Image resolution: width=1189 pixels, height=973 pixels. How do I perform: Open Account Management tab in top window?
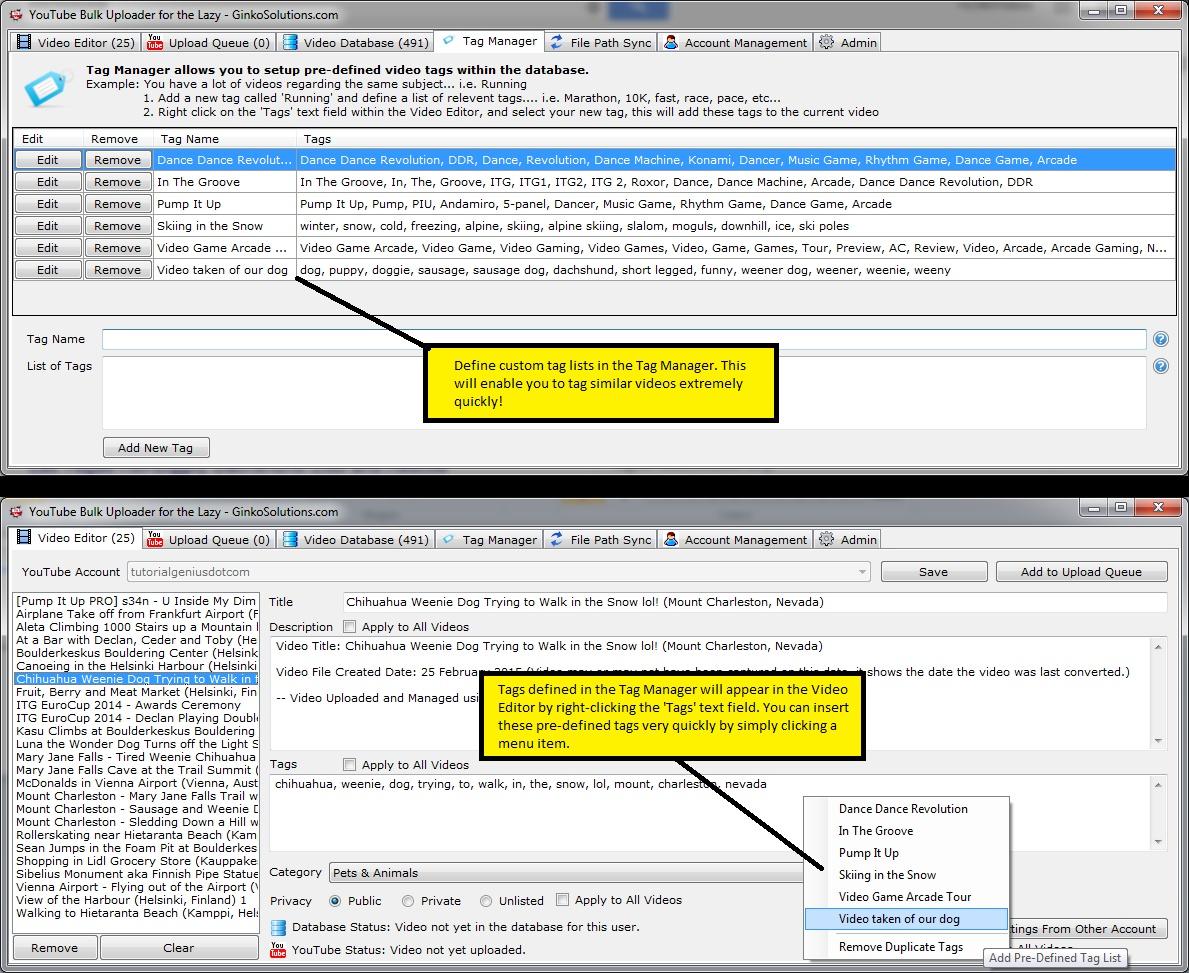pos(735,42)
